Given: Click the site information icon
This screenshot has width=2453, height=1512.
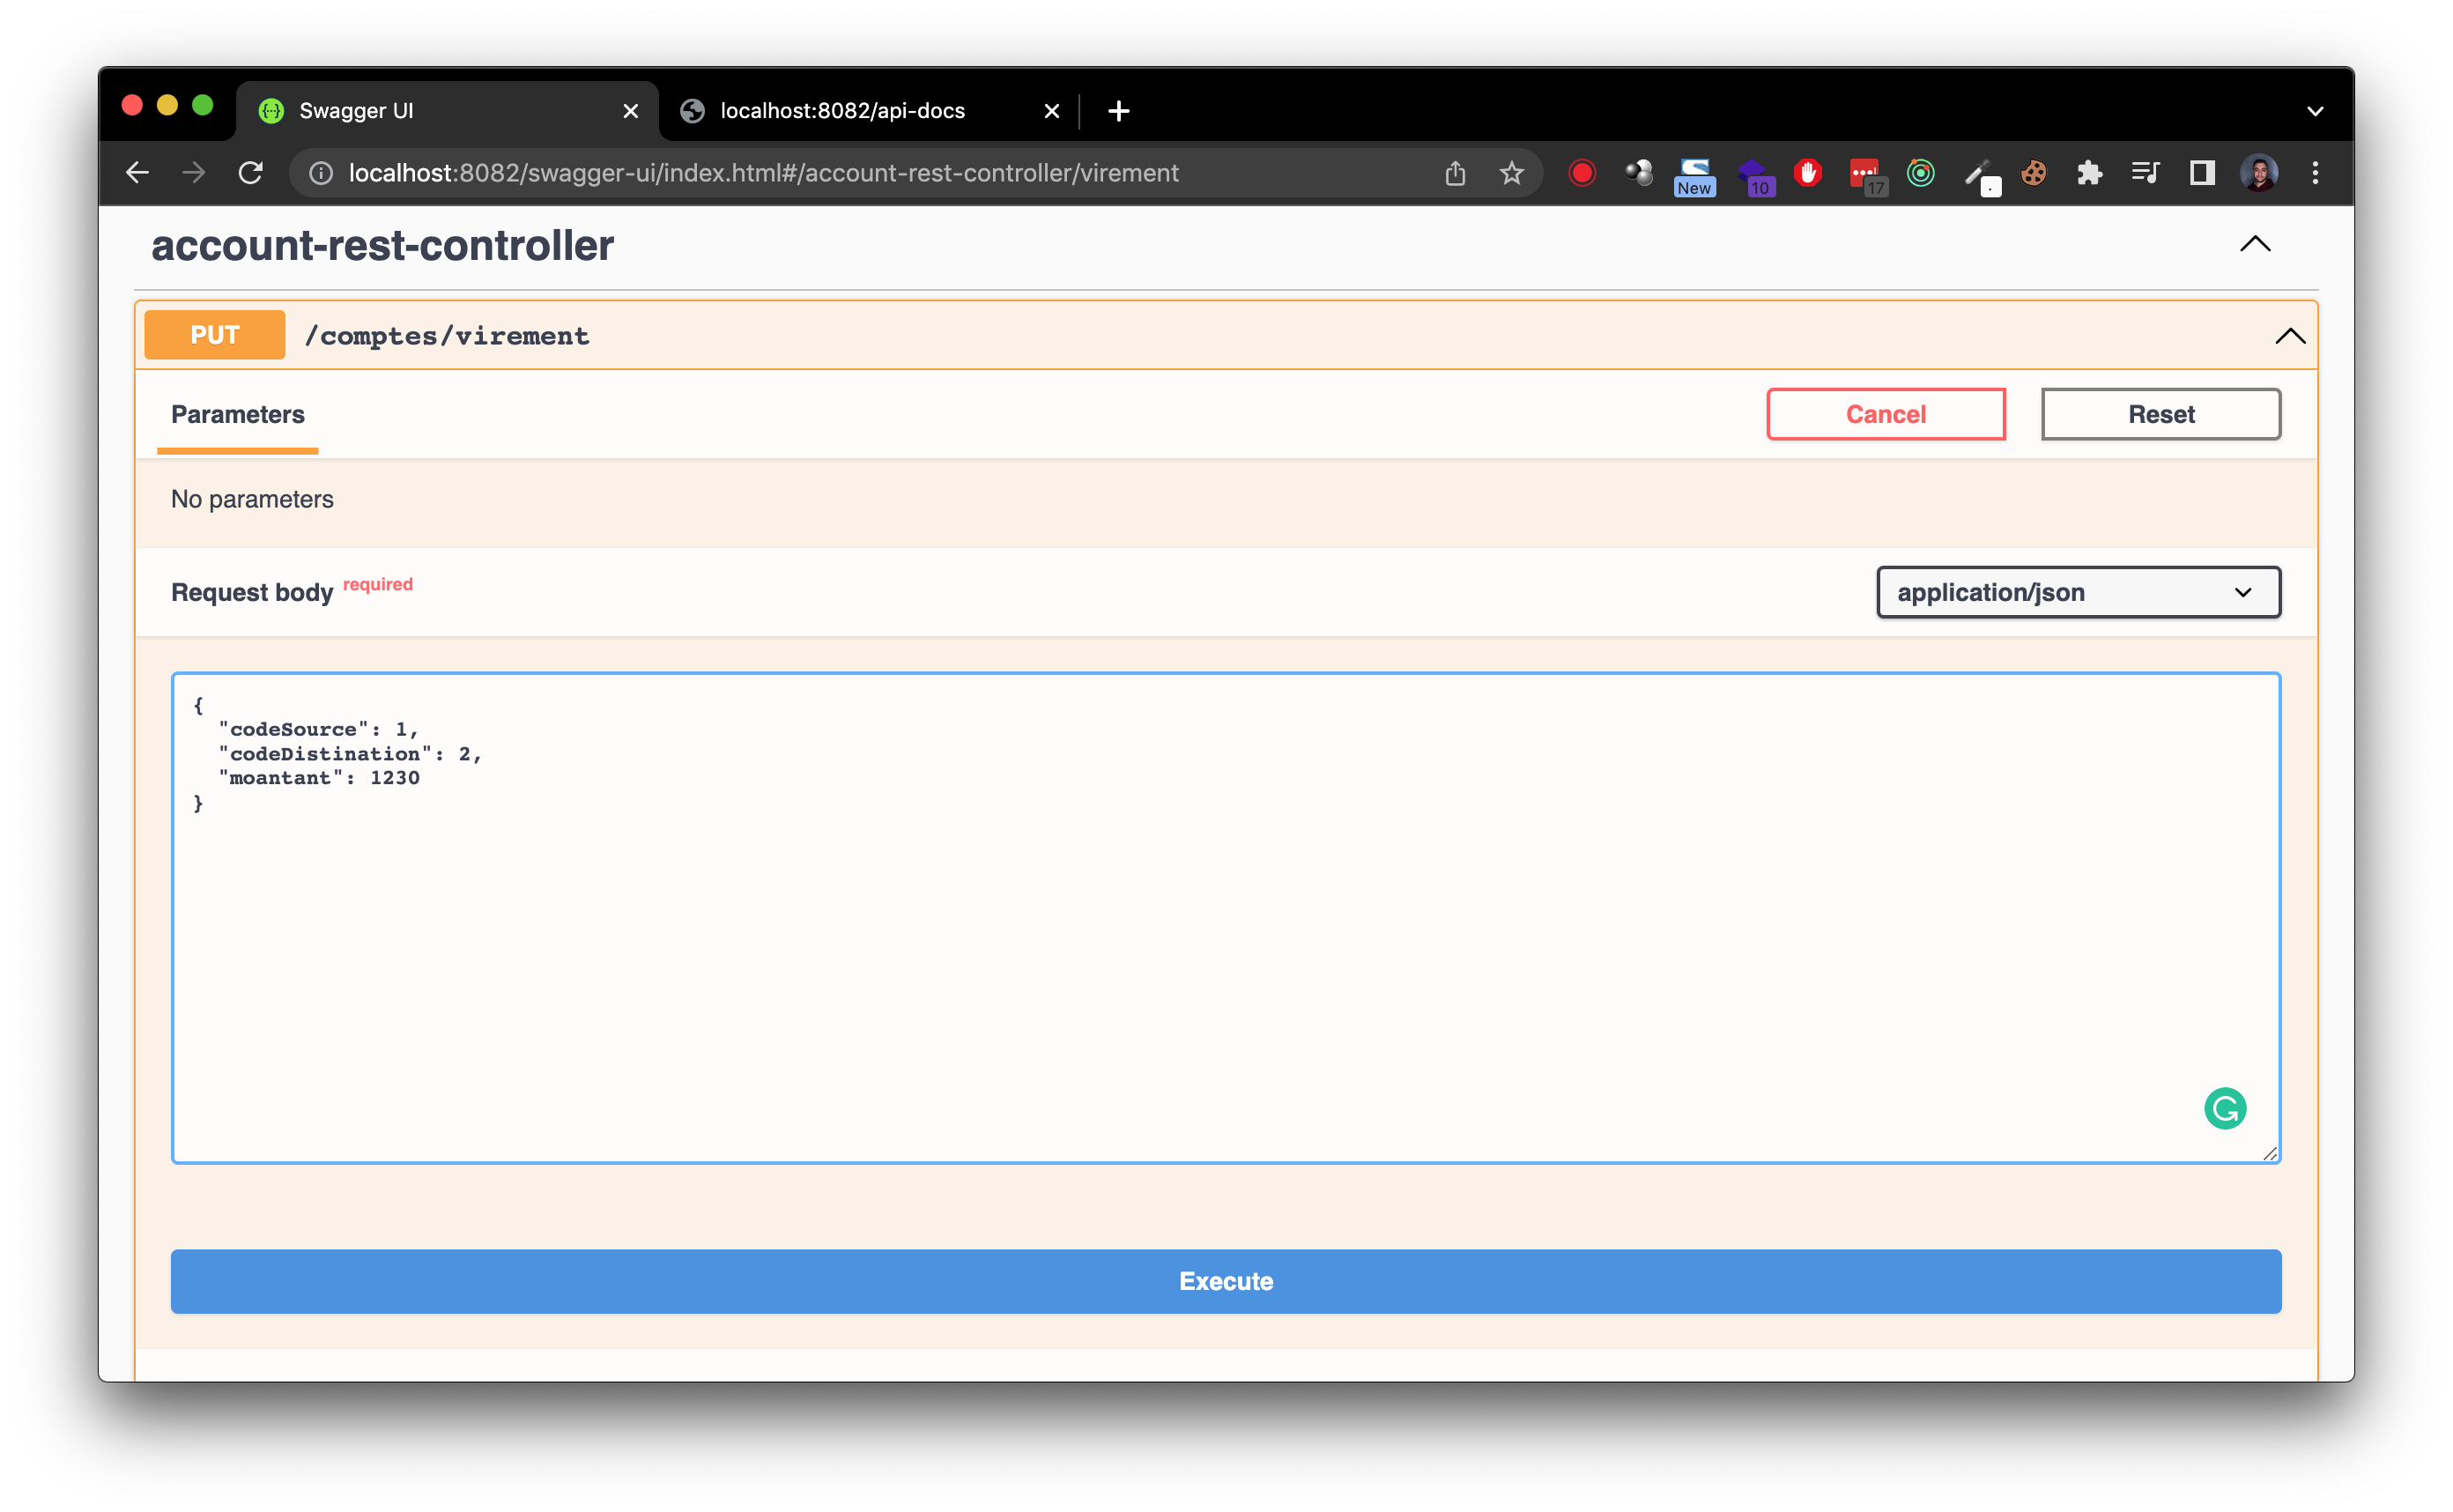Looking at the screenshot, I should coord(321,173).
